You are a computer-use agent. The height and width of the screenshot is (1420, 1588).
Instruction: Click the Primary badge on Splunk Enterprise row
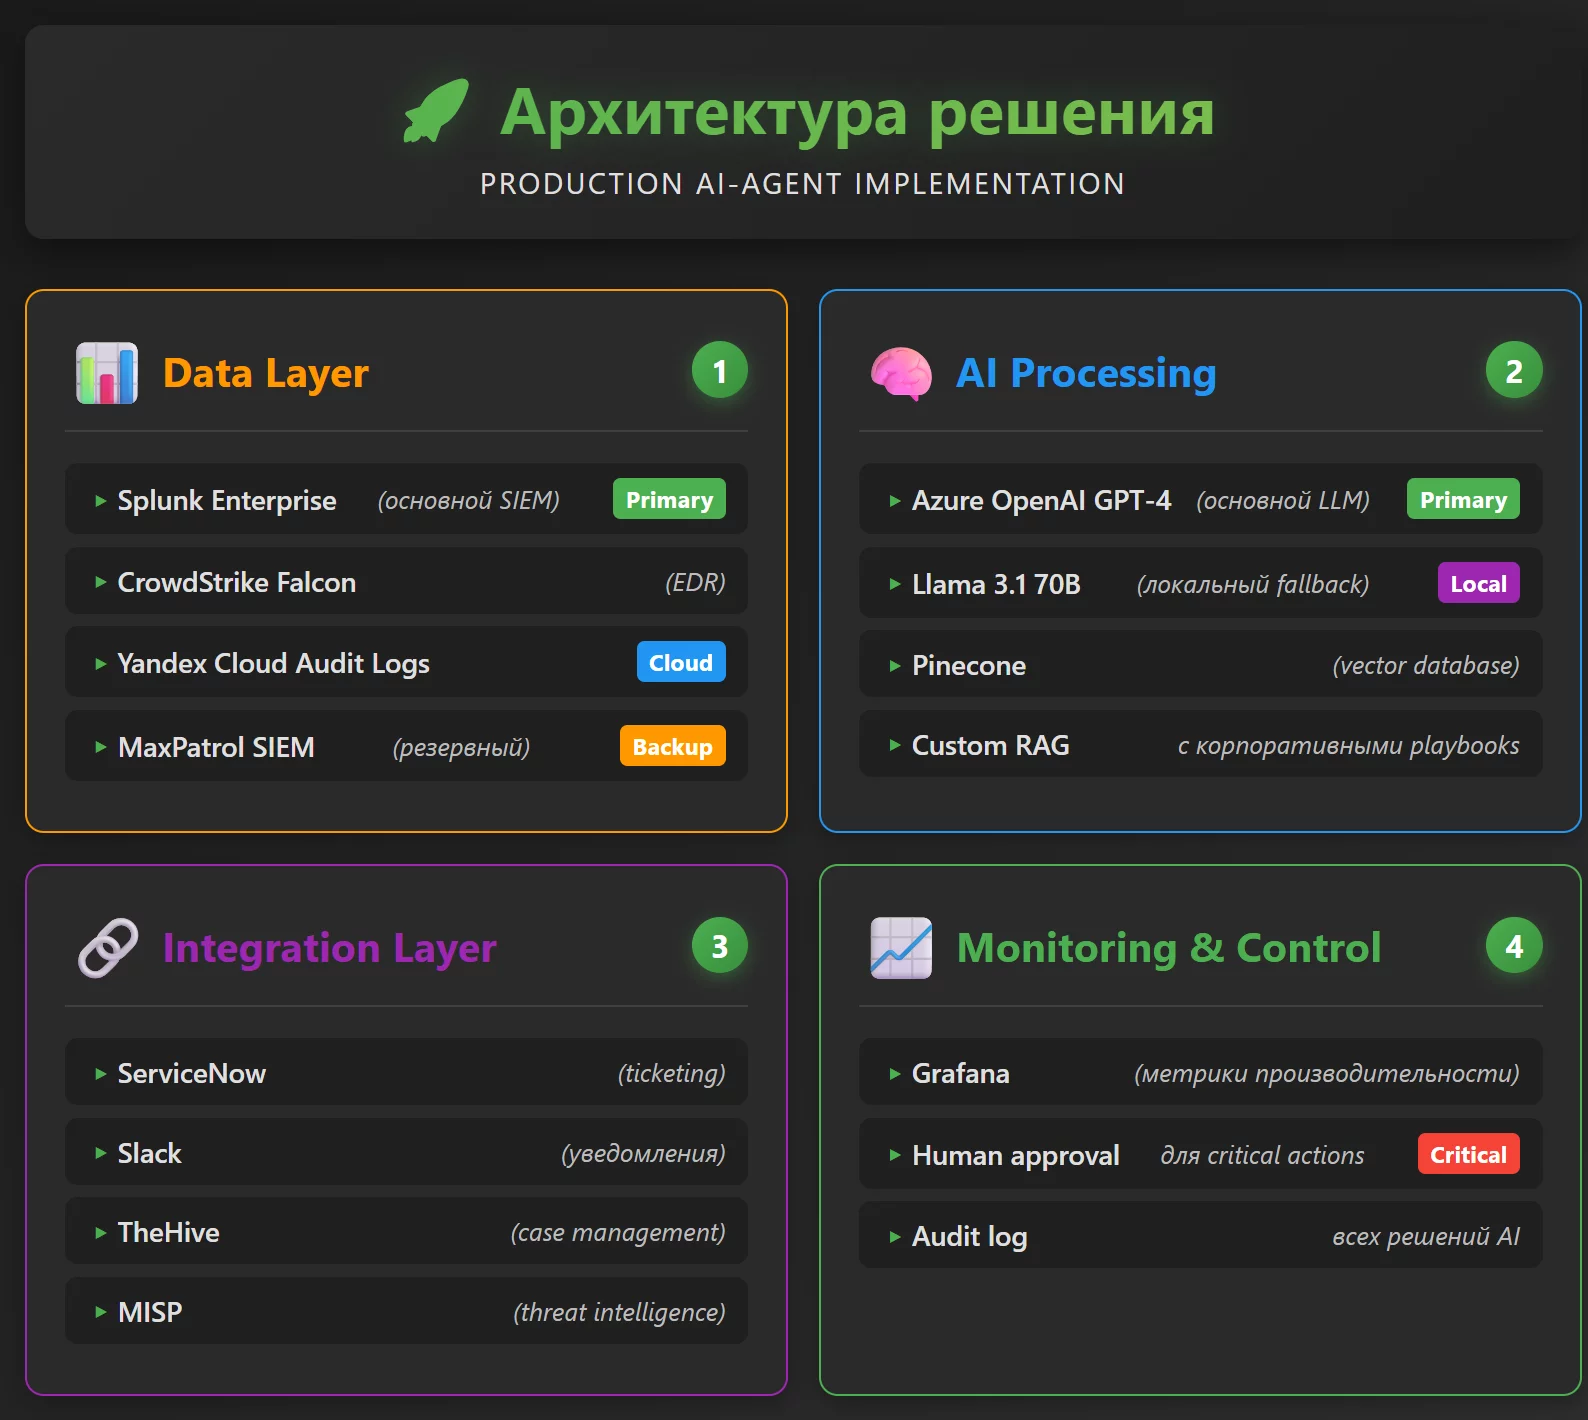coord(669,499)
